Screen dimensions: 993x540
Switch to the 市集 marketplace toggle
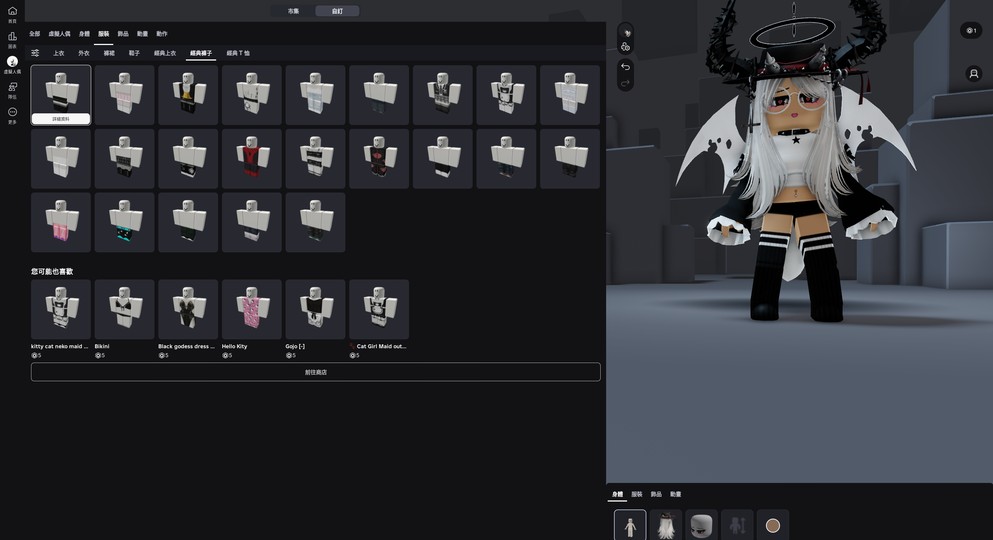pyautogui.click(x=293, y=11)
